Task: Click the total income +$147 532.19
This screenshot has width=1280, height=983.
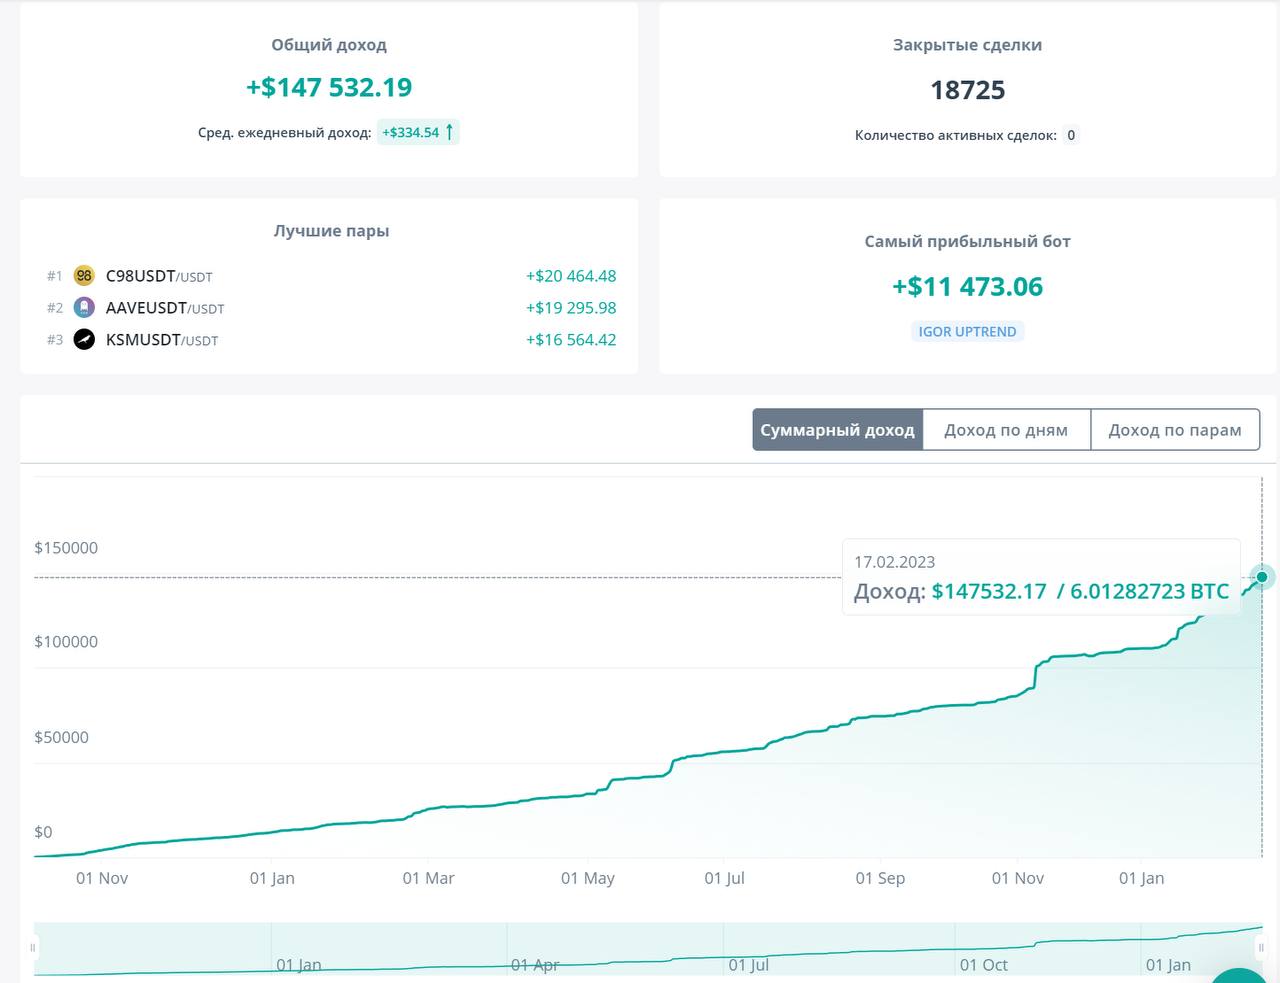Action: click(329, 87)
